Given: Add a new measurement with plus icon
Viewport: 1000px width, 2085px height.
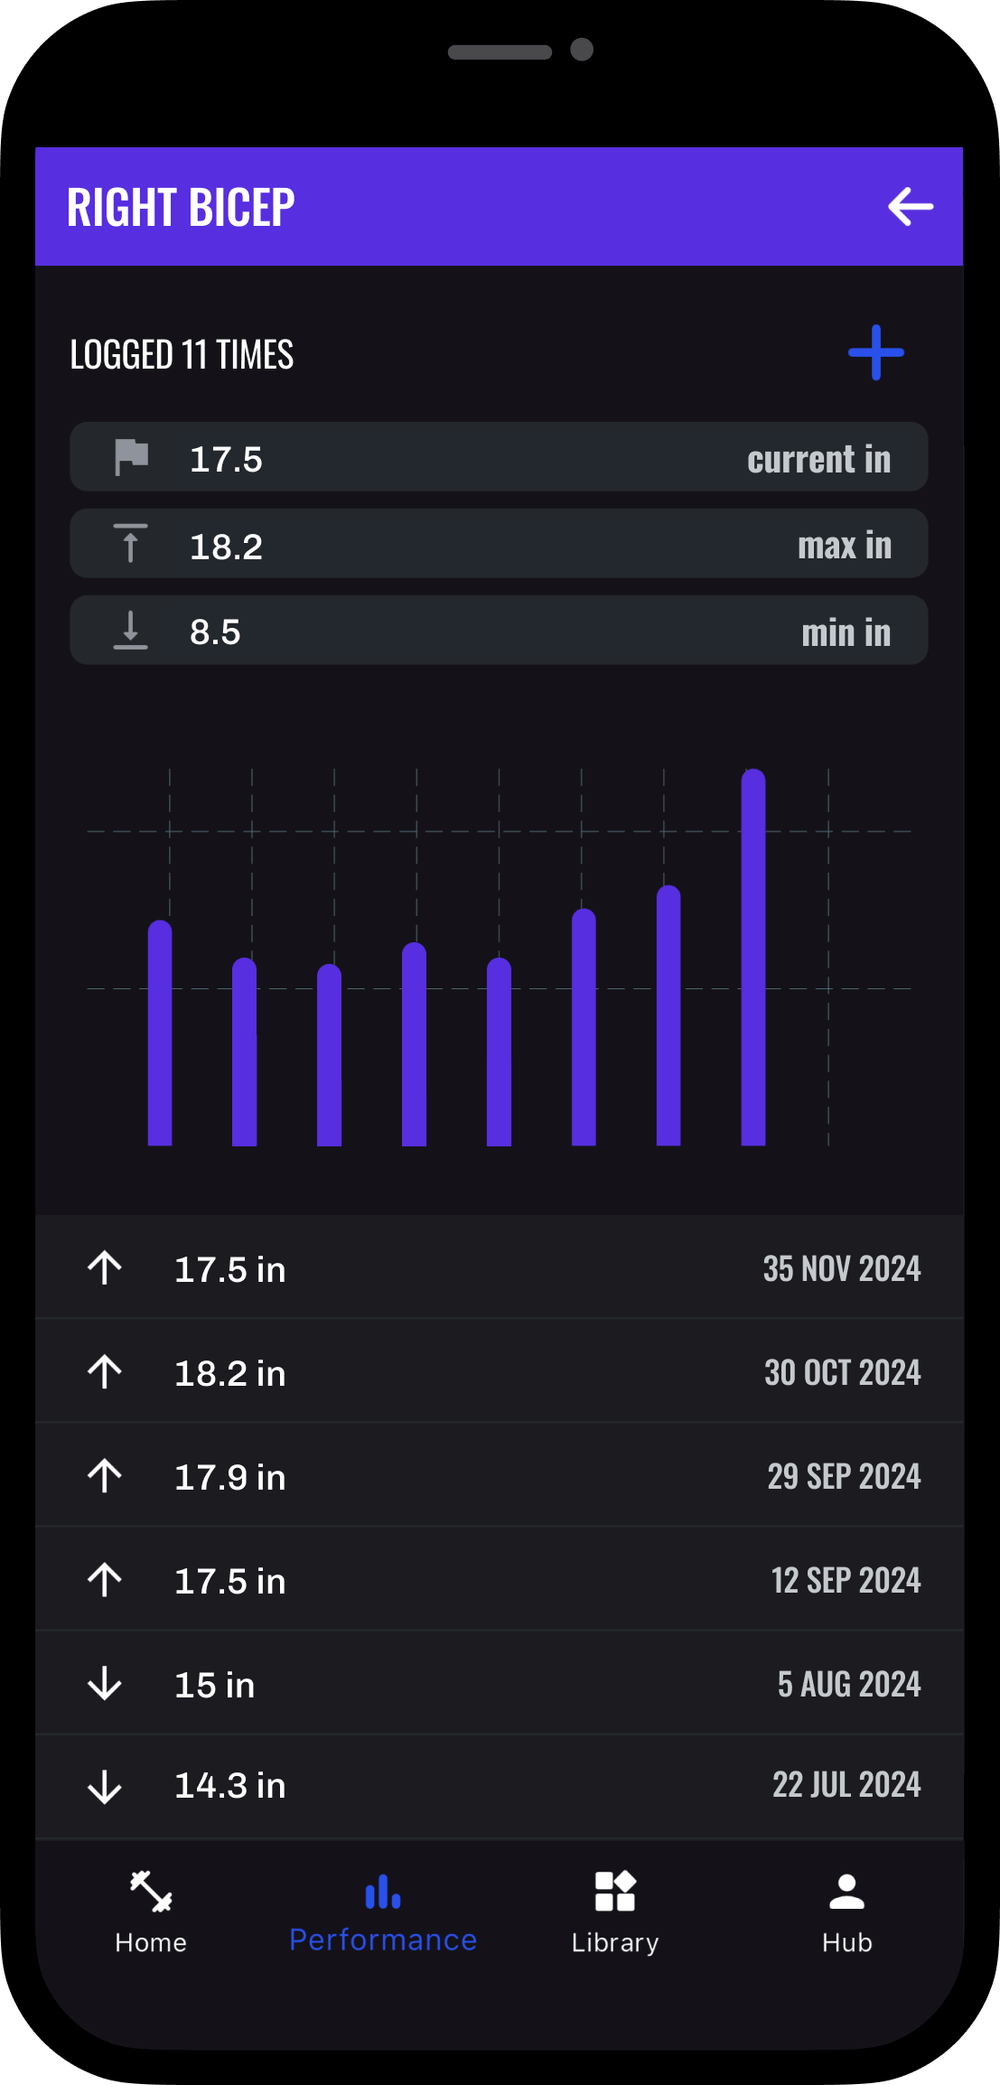Looking at the screenshot, I should click(x=876, y=352).
